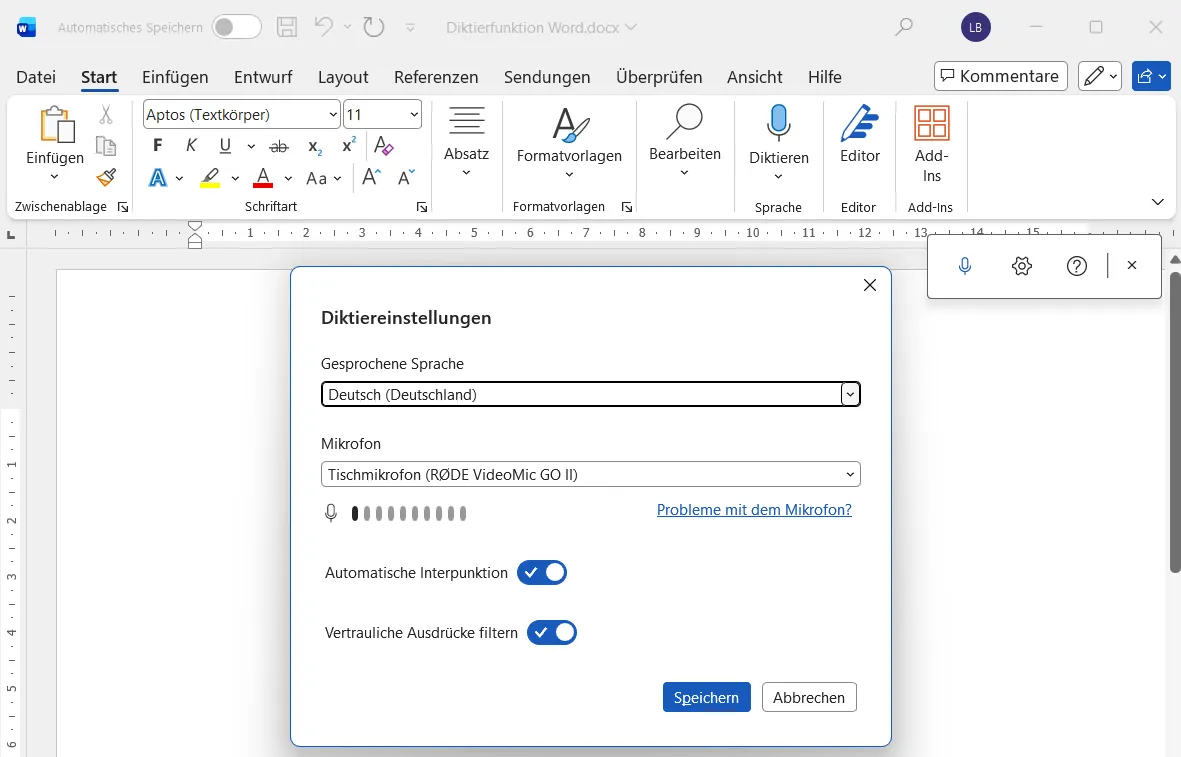Switch to the Referenzen tab
The image size is (1181, 757).
pos(436,77)
